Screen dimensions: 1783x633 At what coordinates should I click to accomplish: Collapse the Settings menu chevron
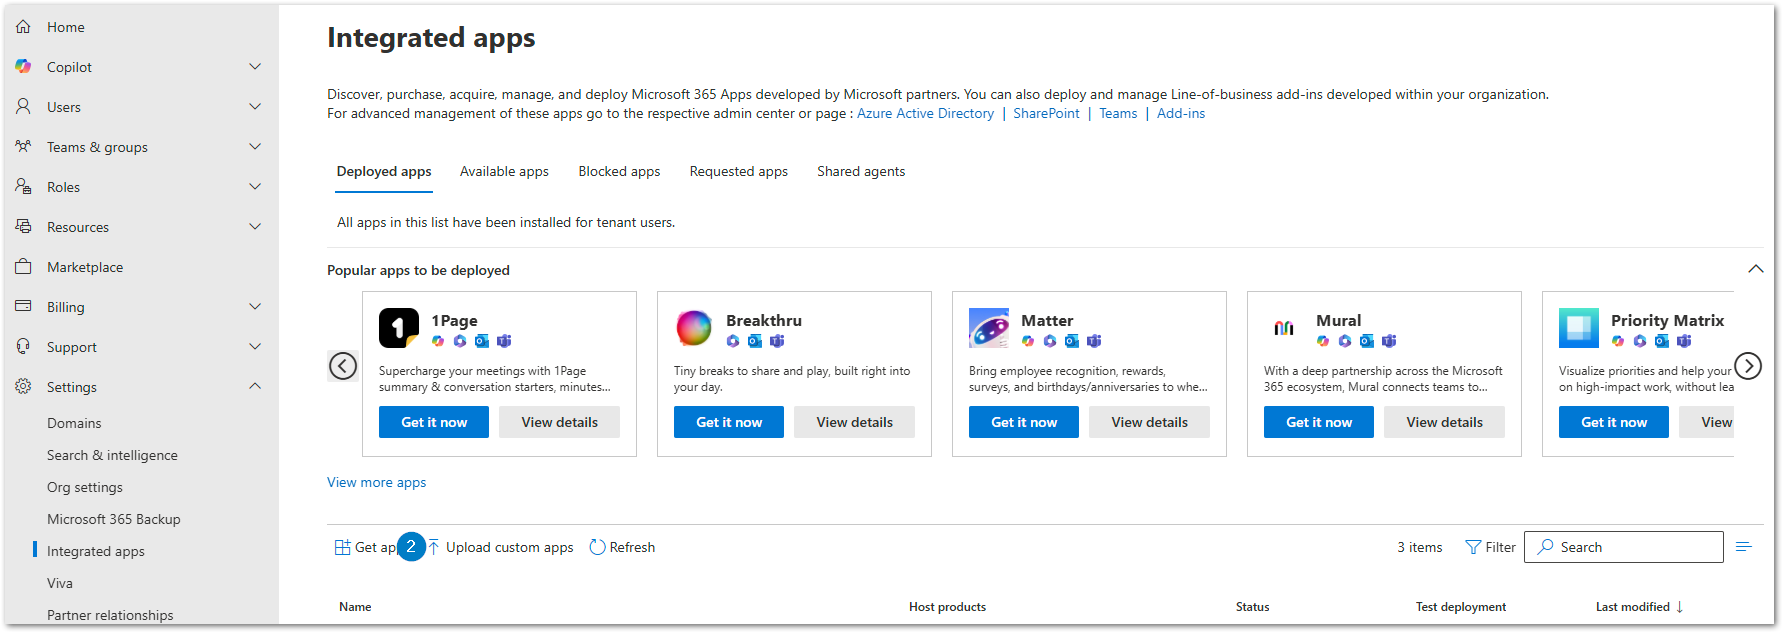click(x=255, y=386)
